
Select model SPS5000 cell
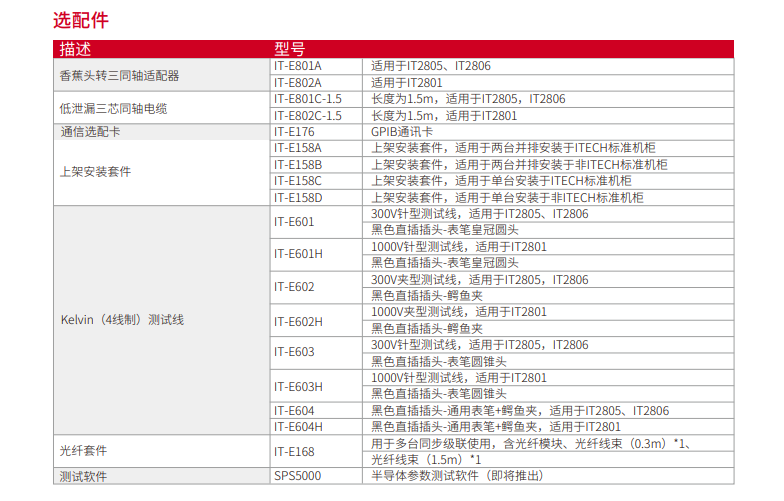pyautogui.click(x=316, y=476)
